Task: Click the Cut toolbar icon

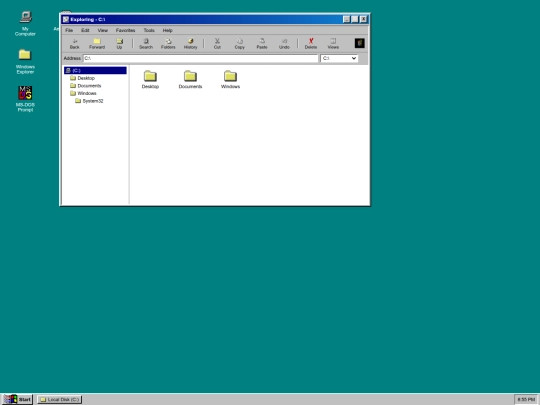Action: pos(217,44)
